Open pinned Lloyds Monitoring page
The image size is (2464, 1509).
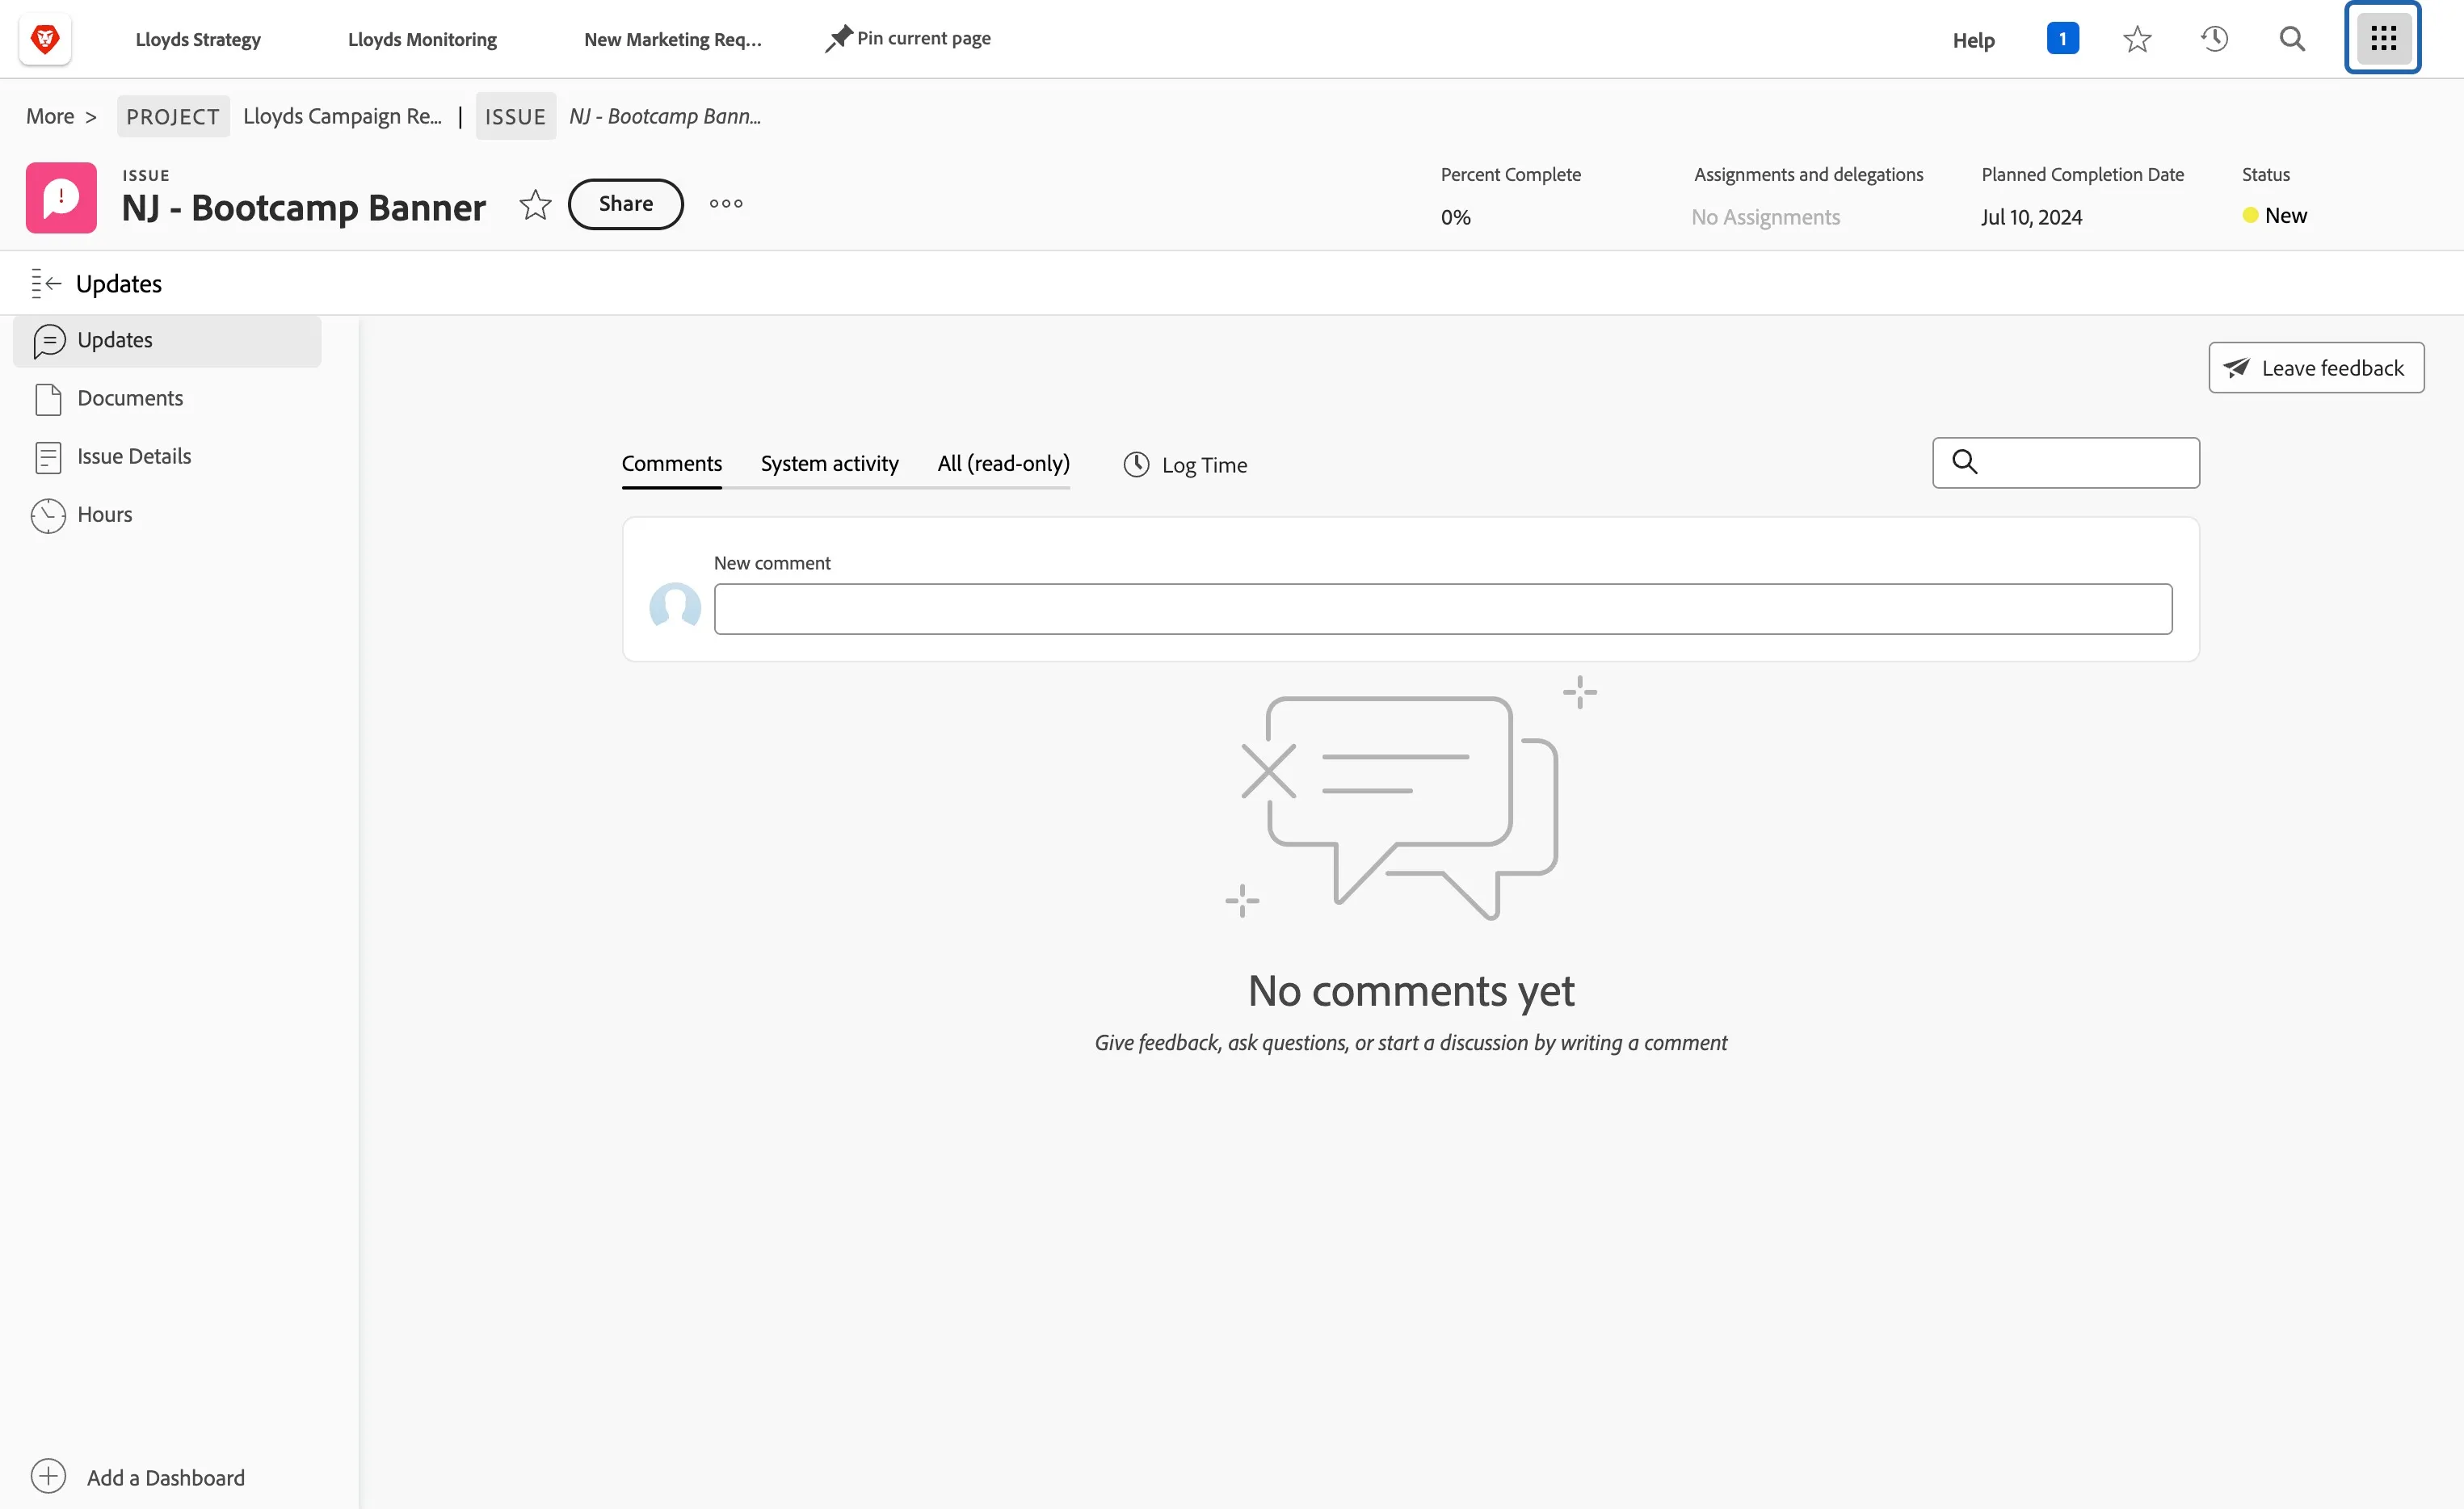click(x=422, y=40)
